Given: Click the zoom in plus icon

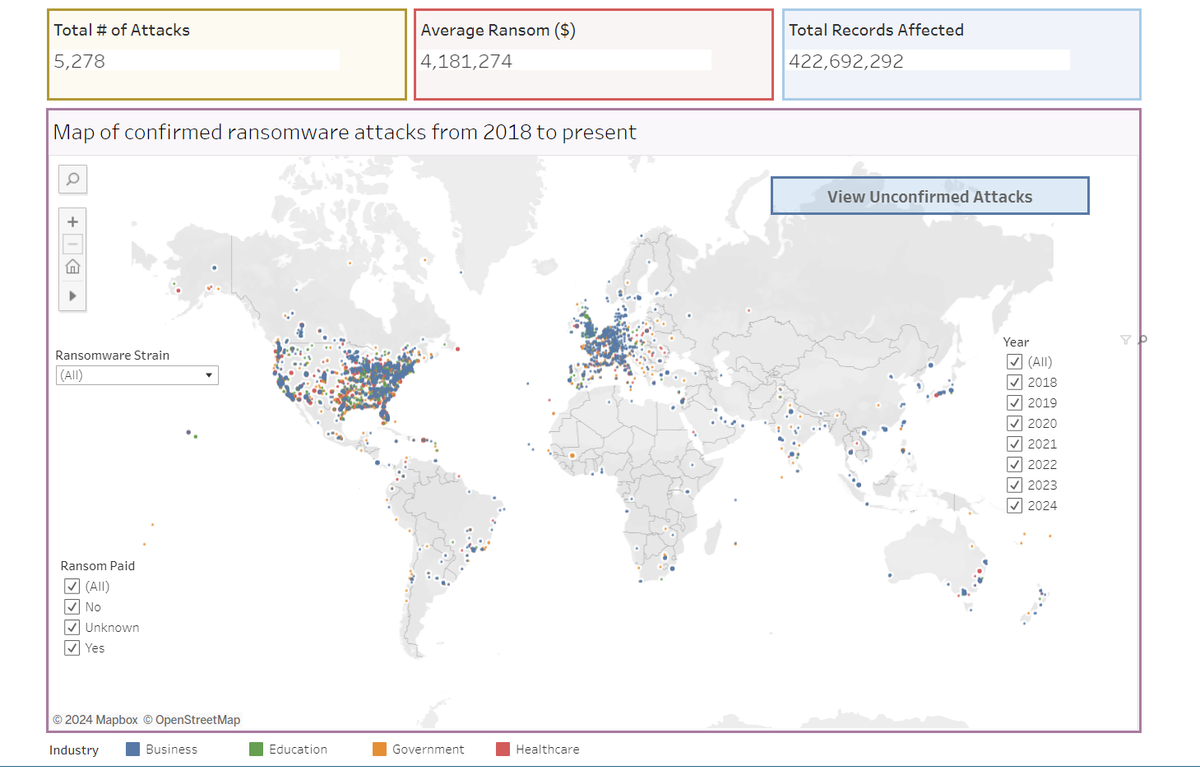Looking at the screenshot, I should 71,221.
